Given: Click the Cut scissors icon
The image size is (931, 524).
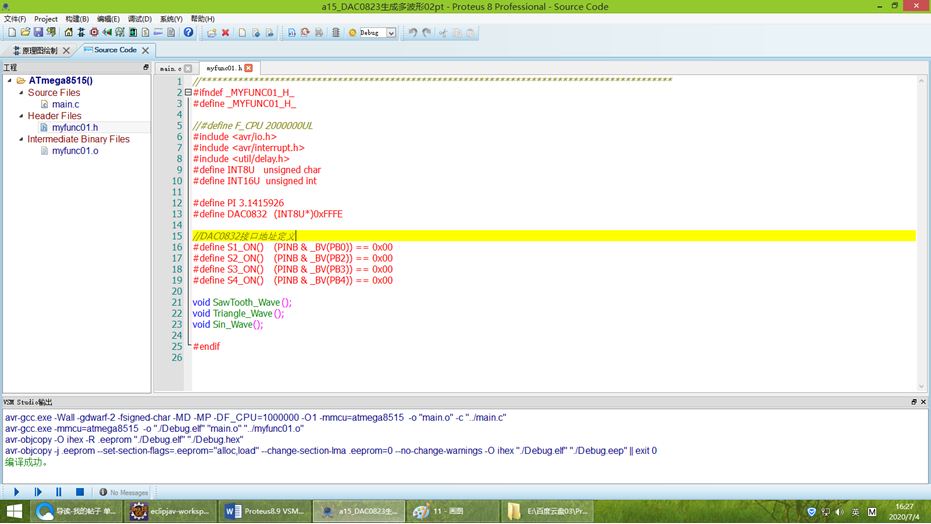Looking at the screenshot, I should coord(443,33).
